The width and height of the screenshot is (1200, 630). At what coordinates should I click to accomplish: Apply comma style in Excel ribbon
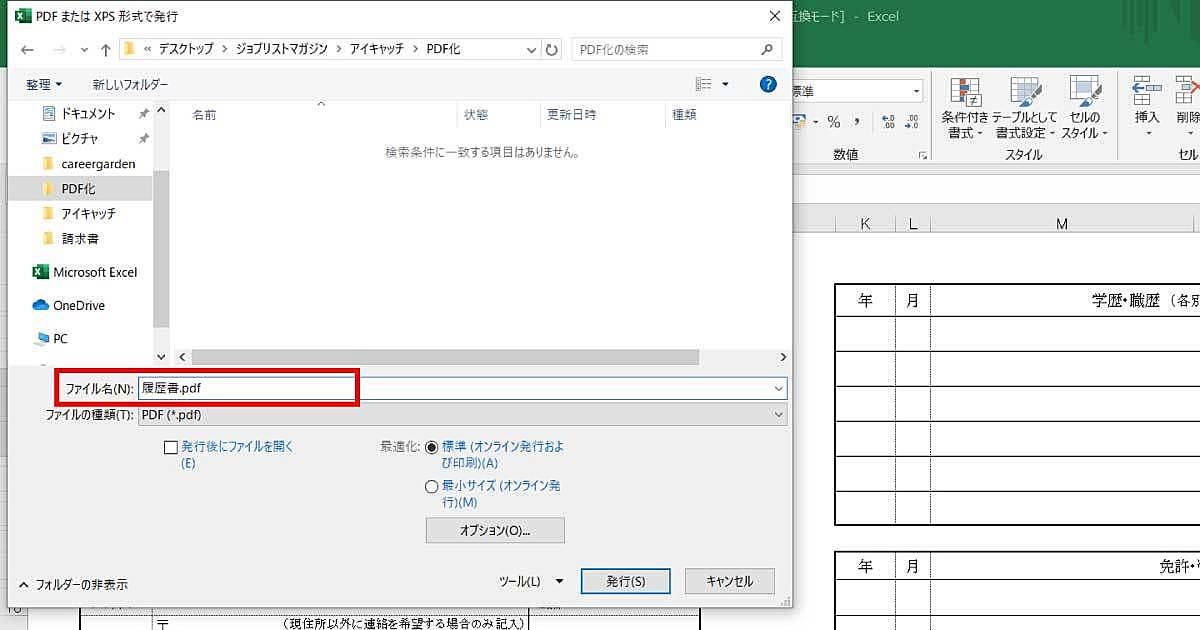tap(859, 122)
